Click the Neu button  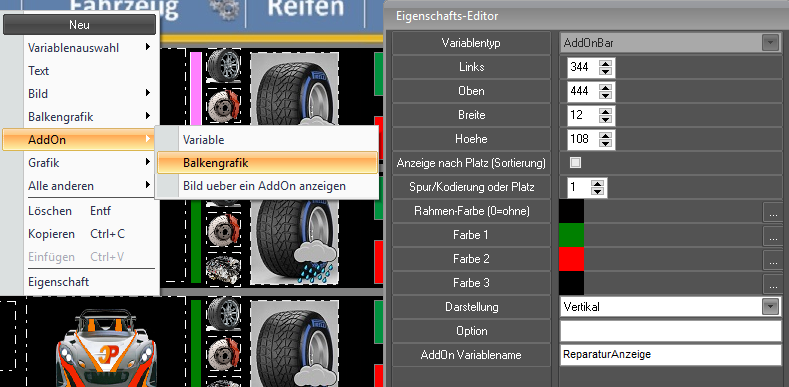[x=80, y=25]
